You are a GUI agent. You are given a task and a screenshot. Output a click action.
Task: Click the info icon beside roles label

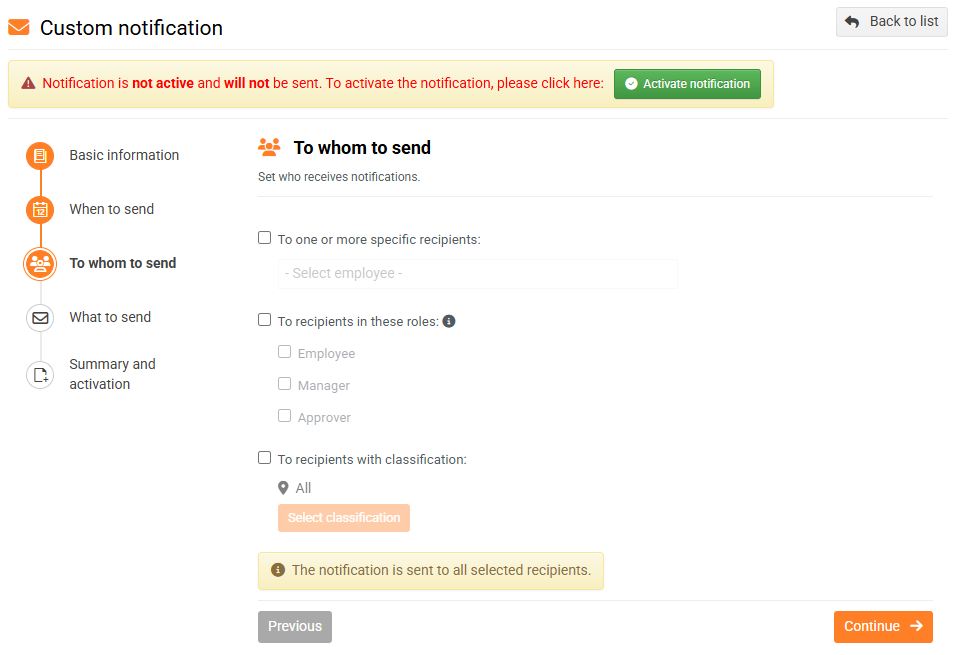coord(449,321)
